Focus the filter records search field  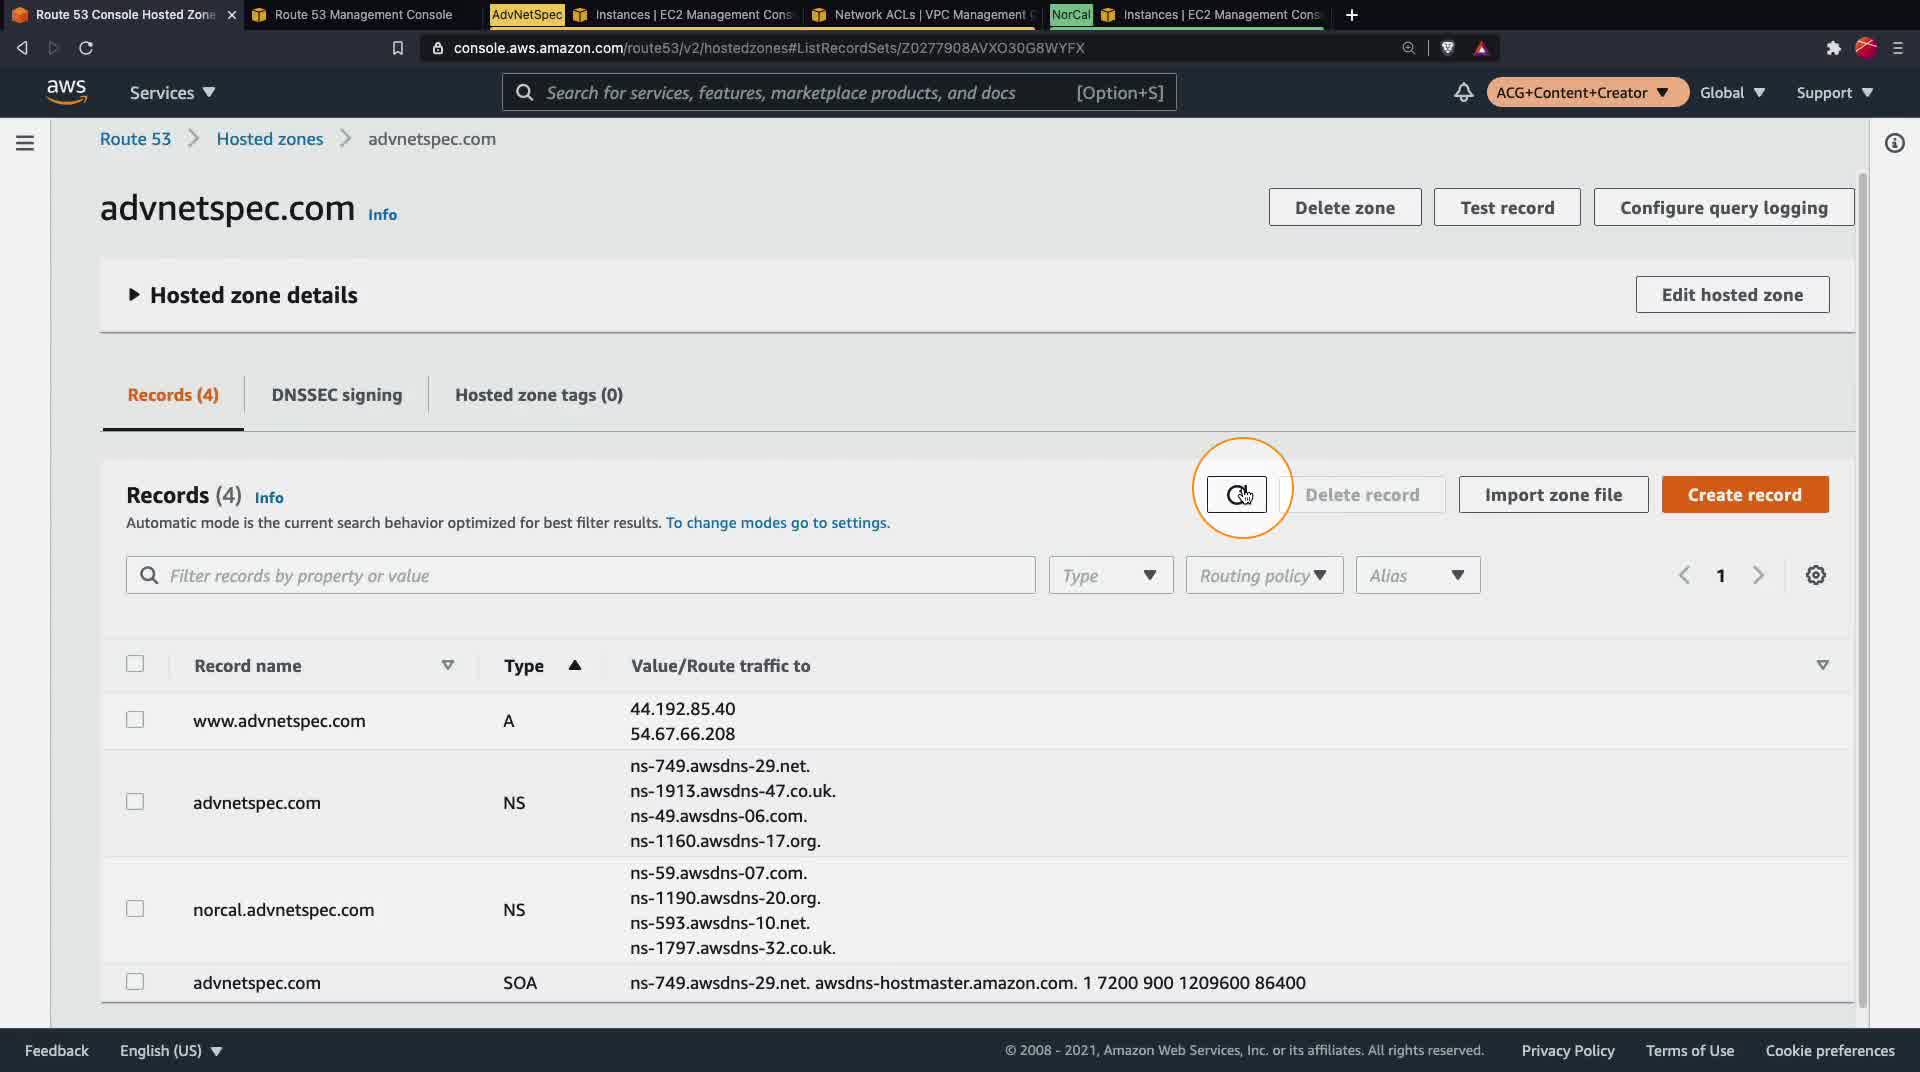coord(581,575)
